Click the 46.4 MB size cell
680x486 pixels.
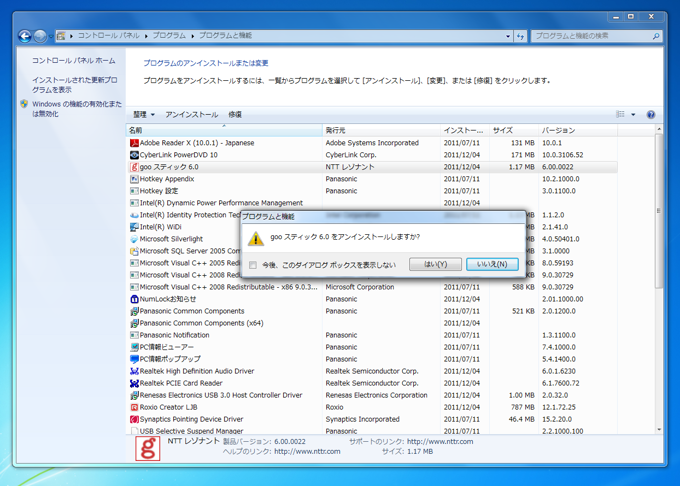(521, 419)
